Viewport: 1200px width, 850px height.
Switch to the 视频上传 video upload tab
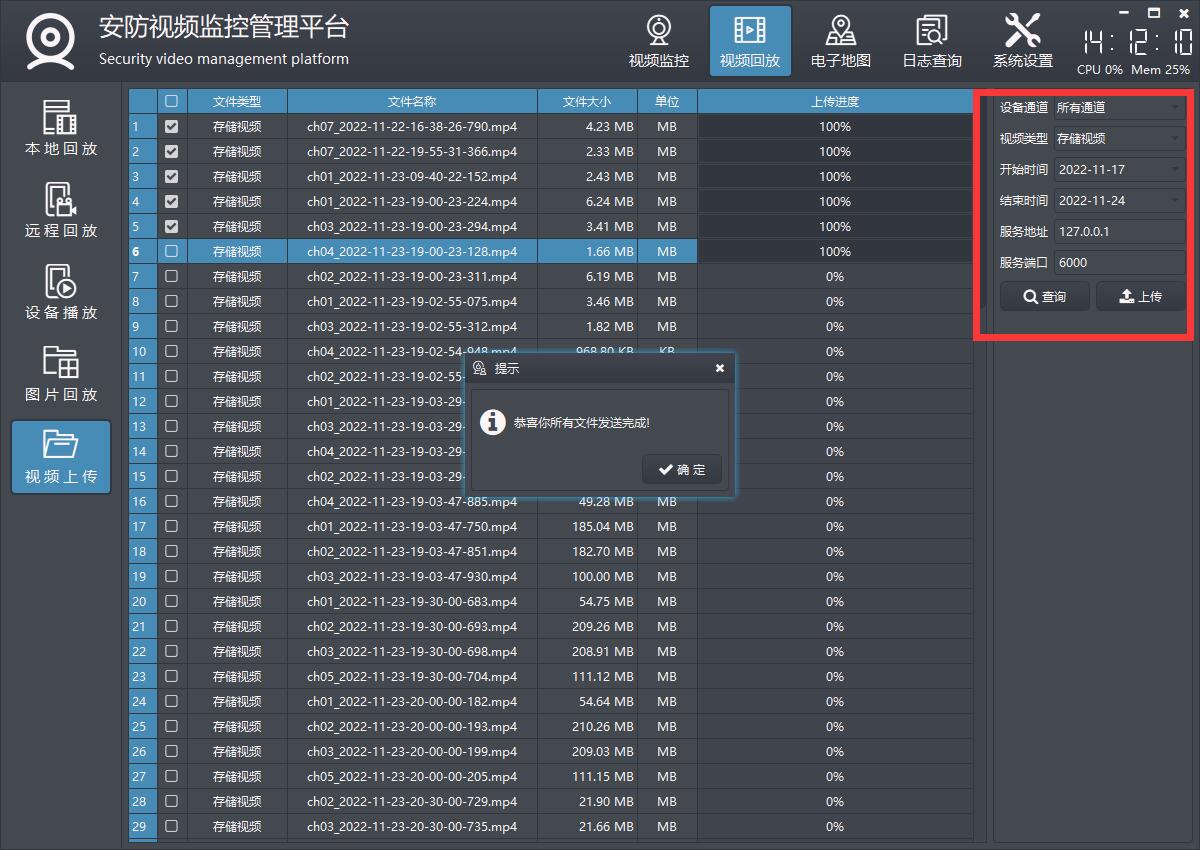tap(61, 456)
